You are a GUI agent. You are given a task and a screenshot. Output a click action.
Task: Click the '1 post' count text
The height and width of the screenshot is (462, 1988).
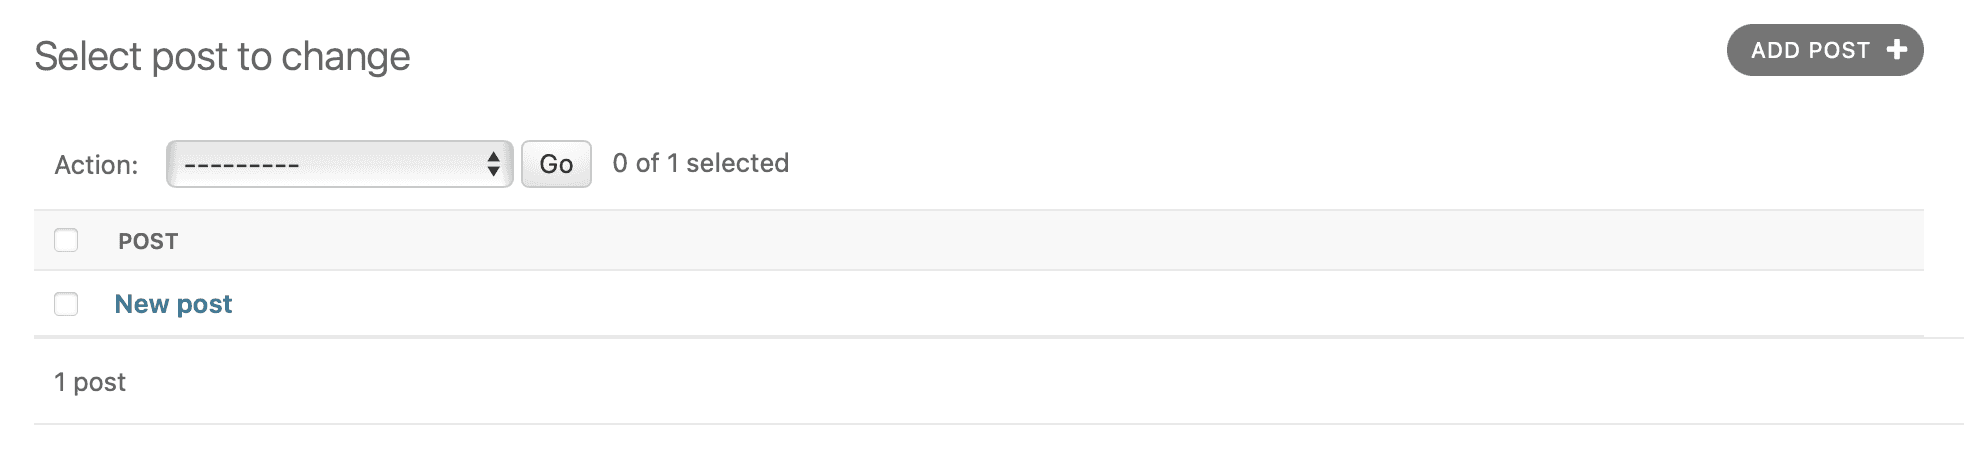[90, 382]
